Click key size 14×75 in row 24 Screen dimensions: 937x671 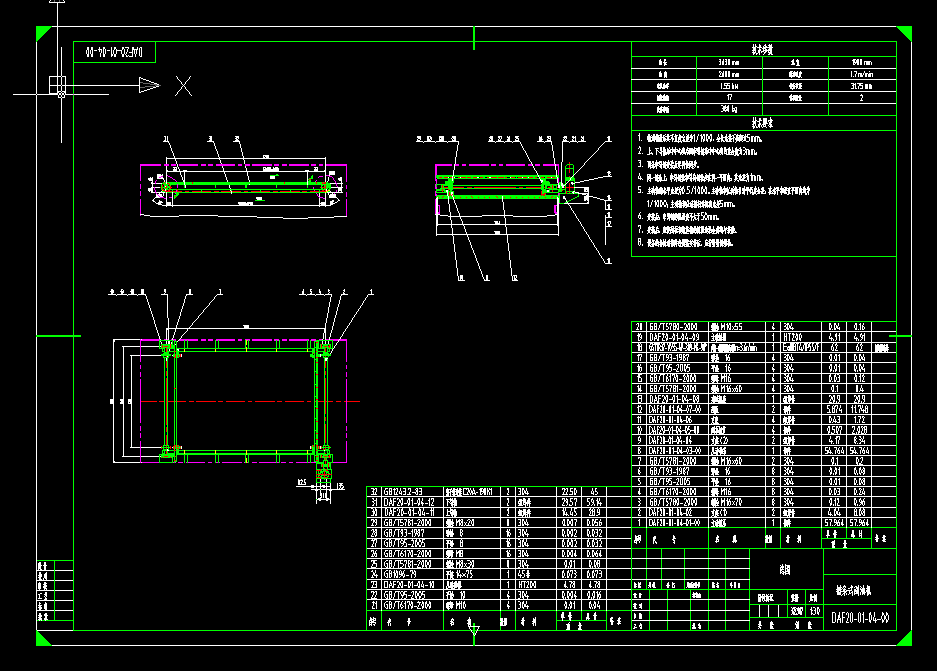point(463,575)
